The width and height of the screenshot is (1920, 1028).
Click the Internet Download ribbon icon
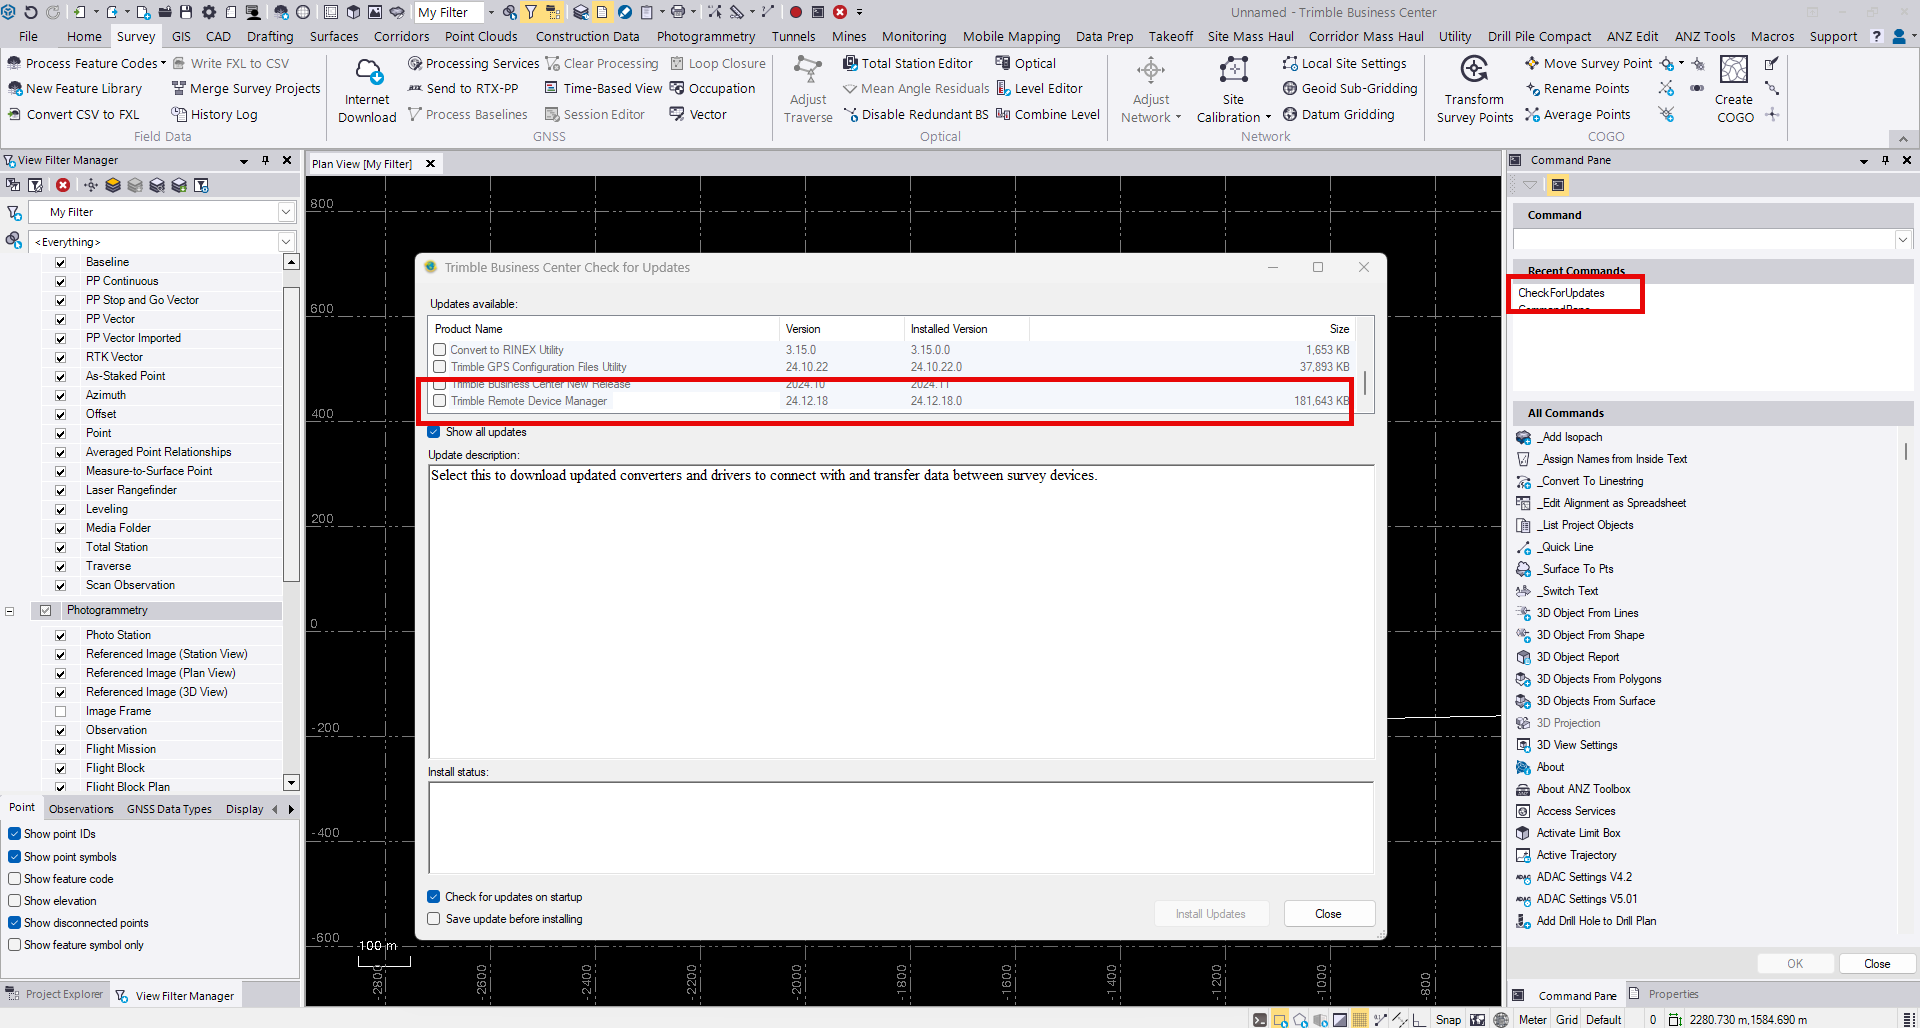click(367, 90)
